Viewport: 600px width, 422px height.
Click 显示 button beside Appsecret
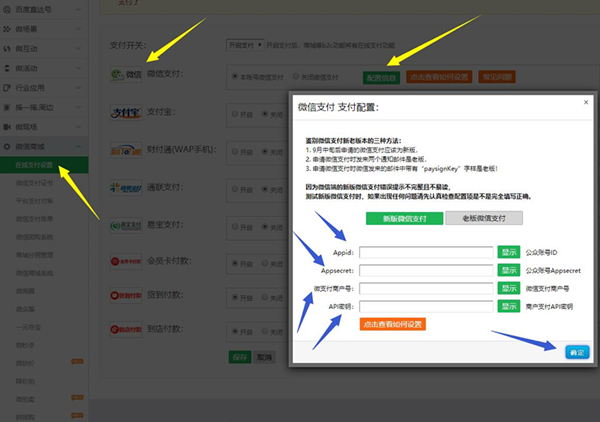(509, 270)
